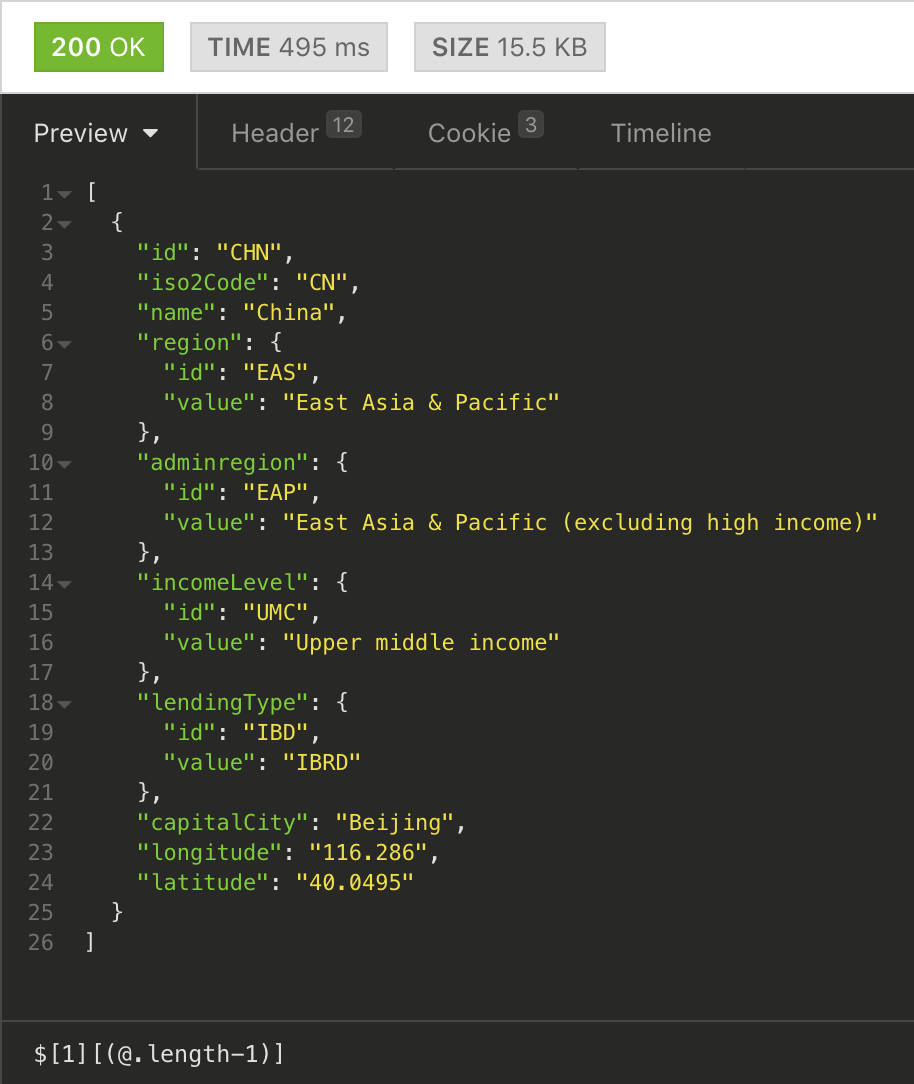The image size is (914, 1084).
Task: Click the 200 OK status badge
Action: click(x=99, y=47)
